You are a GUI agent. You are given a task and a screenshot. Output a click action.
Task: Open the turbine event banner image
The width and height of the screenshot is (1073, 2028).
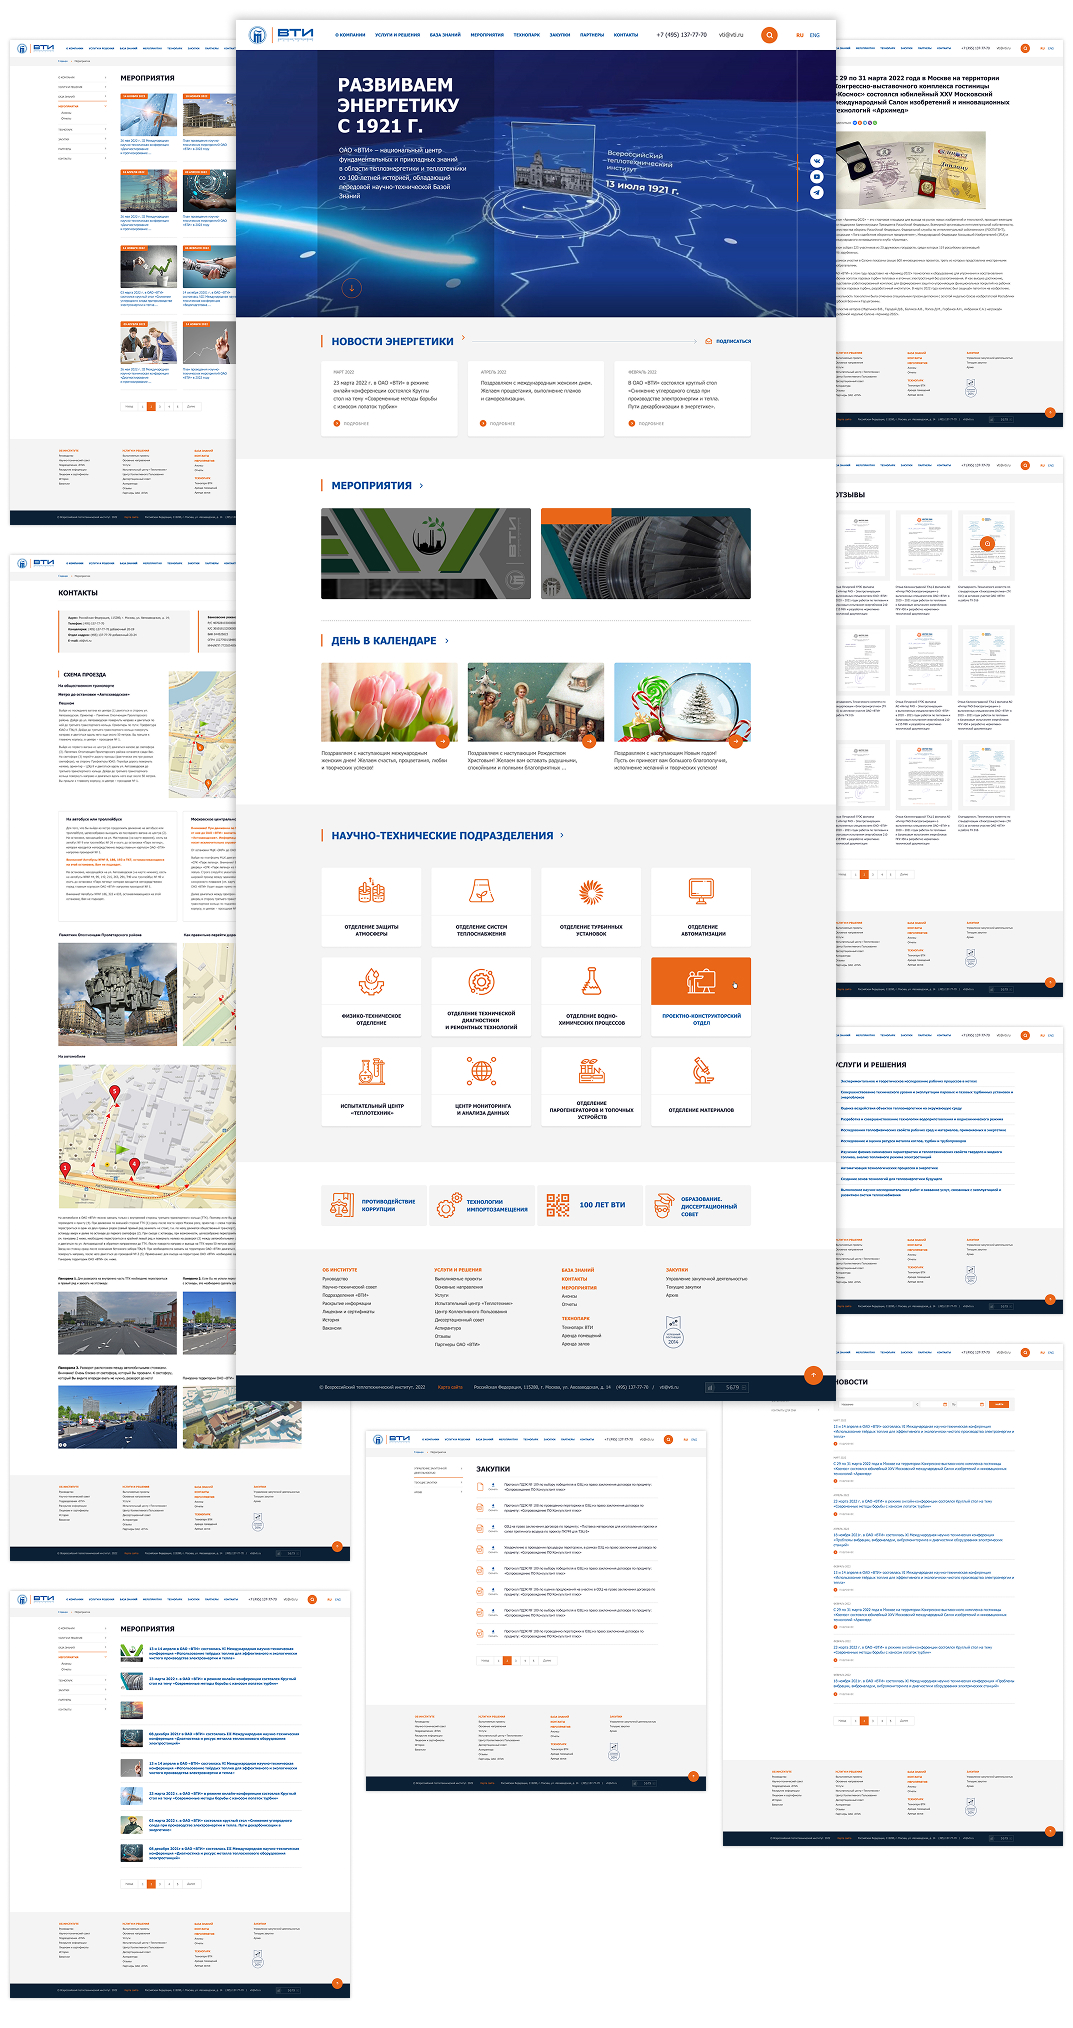[x=645, y=553]
